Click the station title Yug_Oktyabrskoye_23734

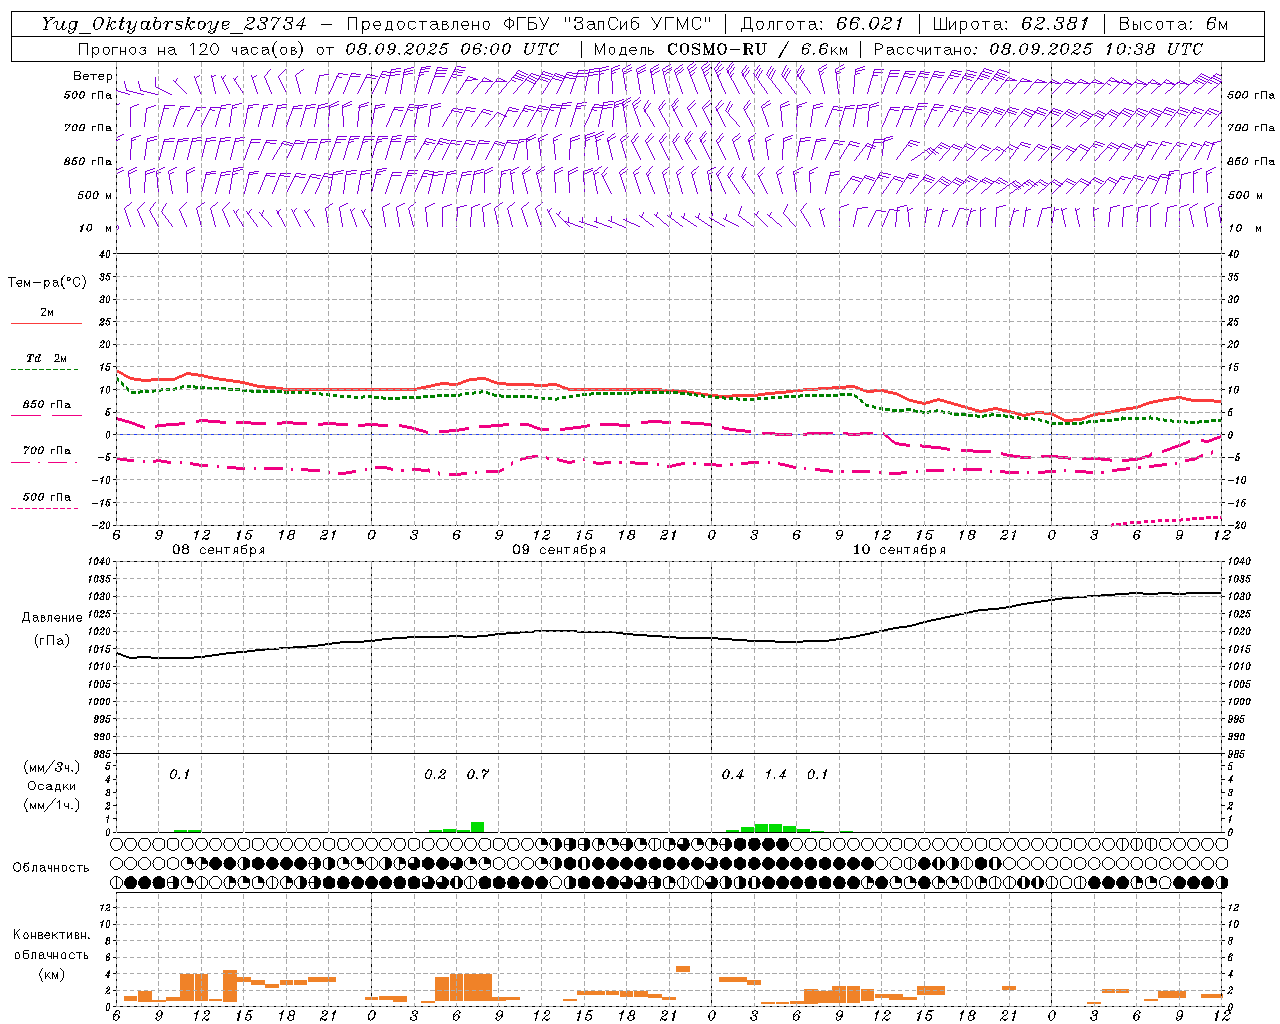point(174,24)
